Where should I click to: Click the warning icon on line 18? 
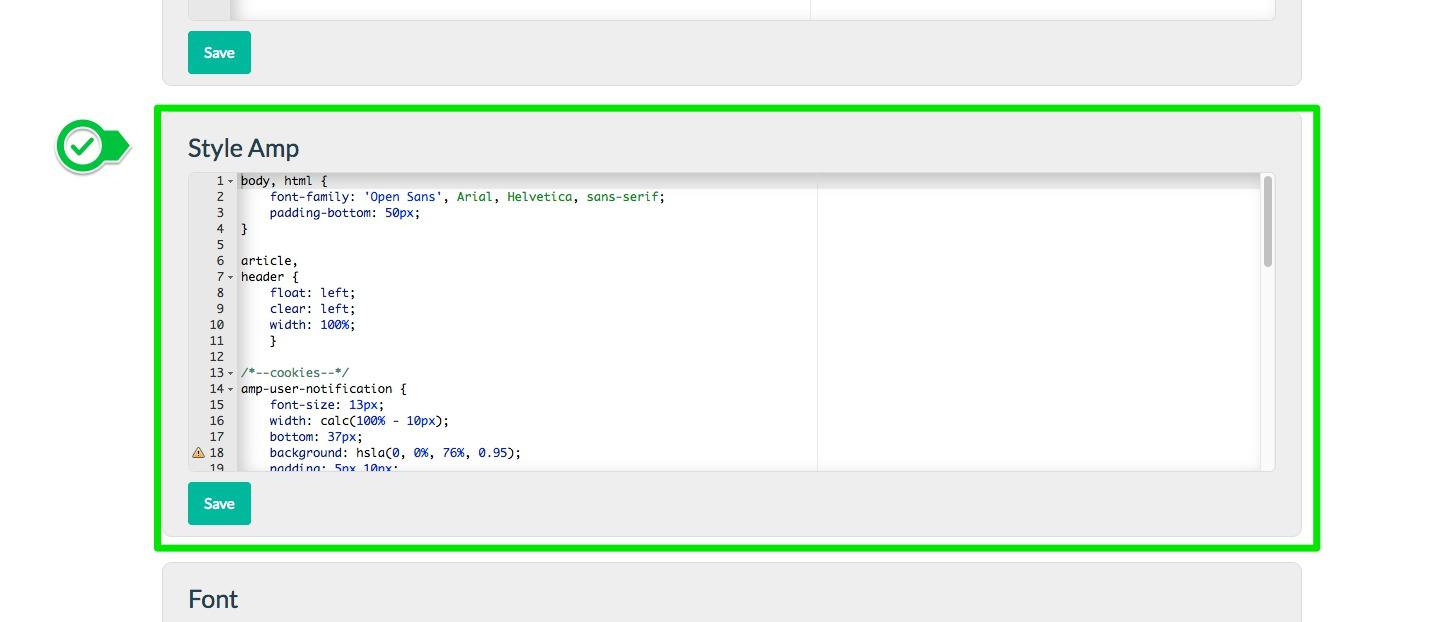point(198,453)
